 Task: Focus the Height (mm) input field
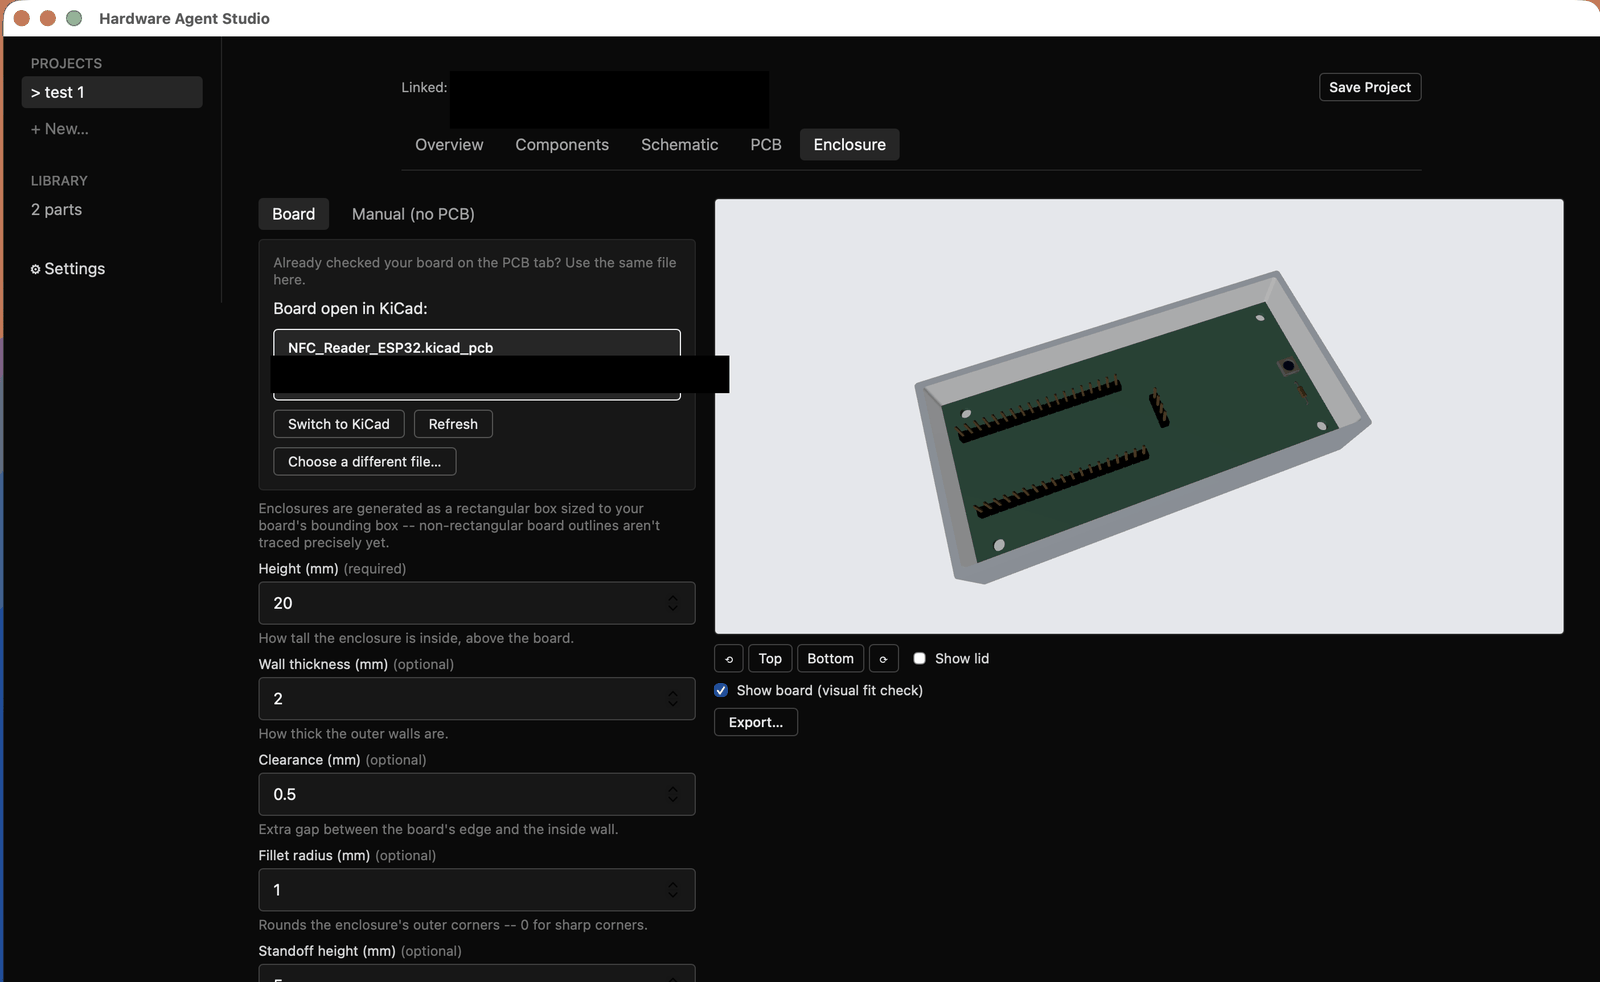coord(477,603)
